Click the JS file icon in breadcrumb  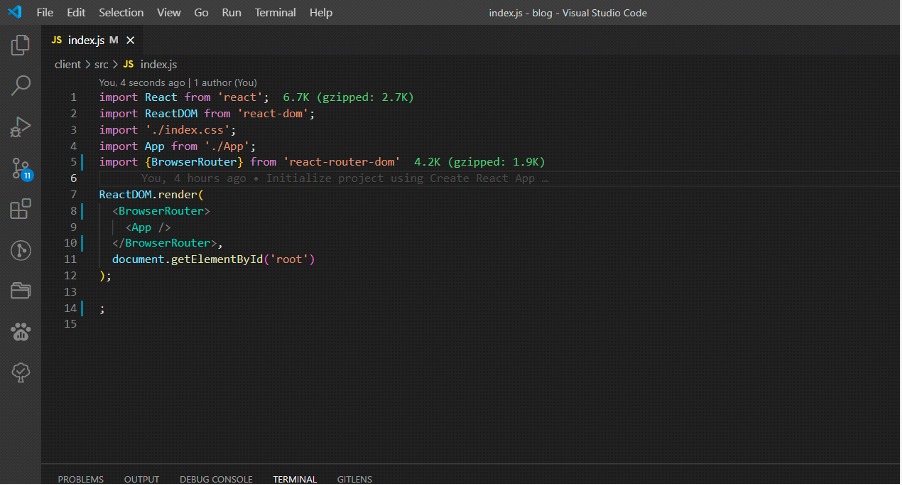(128, 64)
